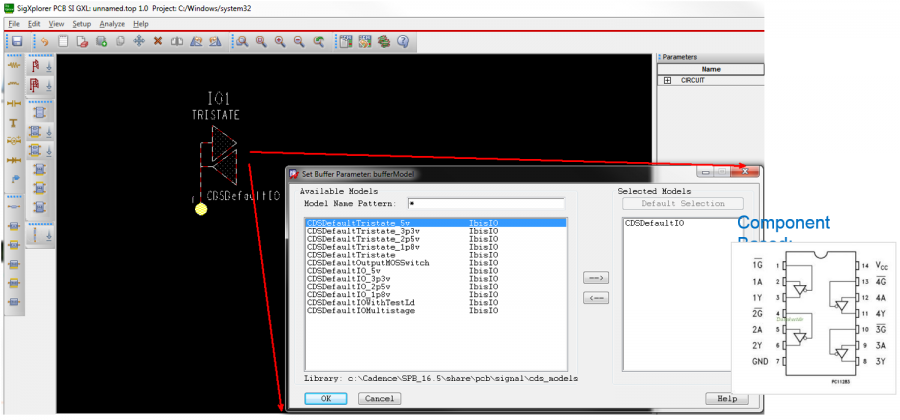The image size is (900, 420).
Task: Select the Move tool with four arrows
Action: (139, 42)
